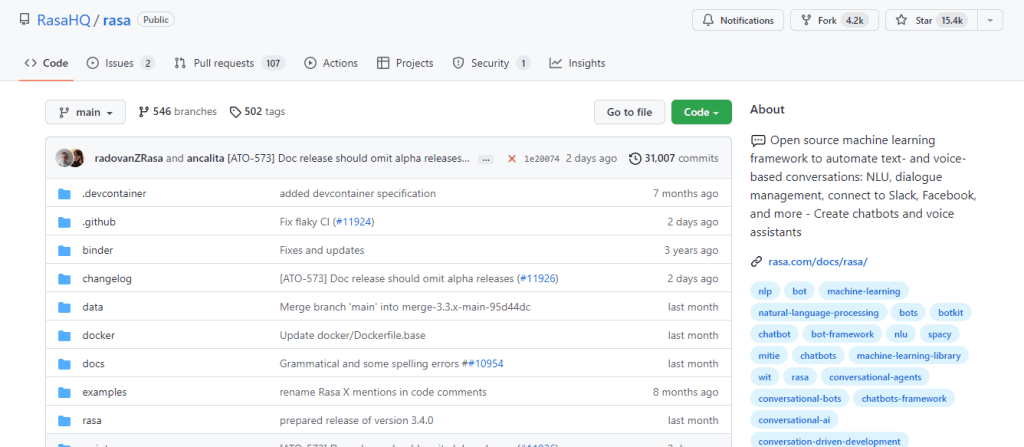This screenshot has height=447, width=1024.
Task: Open the Security tab
Action: coord(491,63)
